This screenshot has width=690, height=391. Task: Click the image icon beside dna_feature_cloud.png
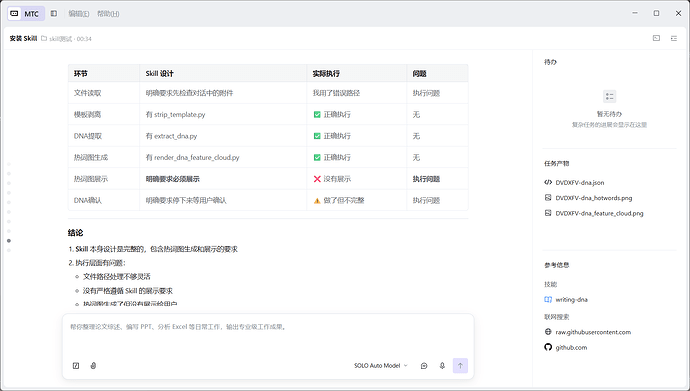click(x=548, y=213)
